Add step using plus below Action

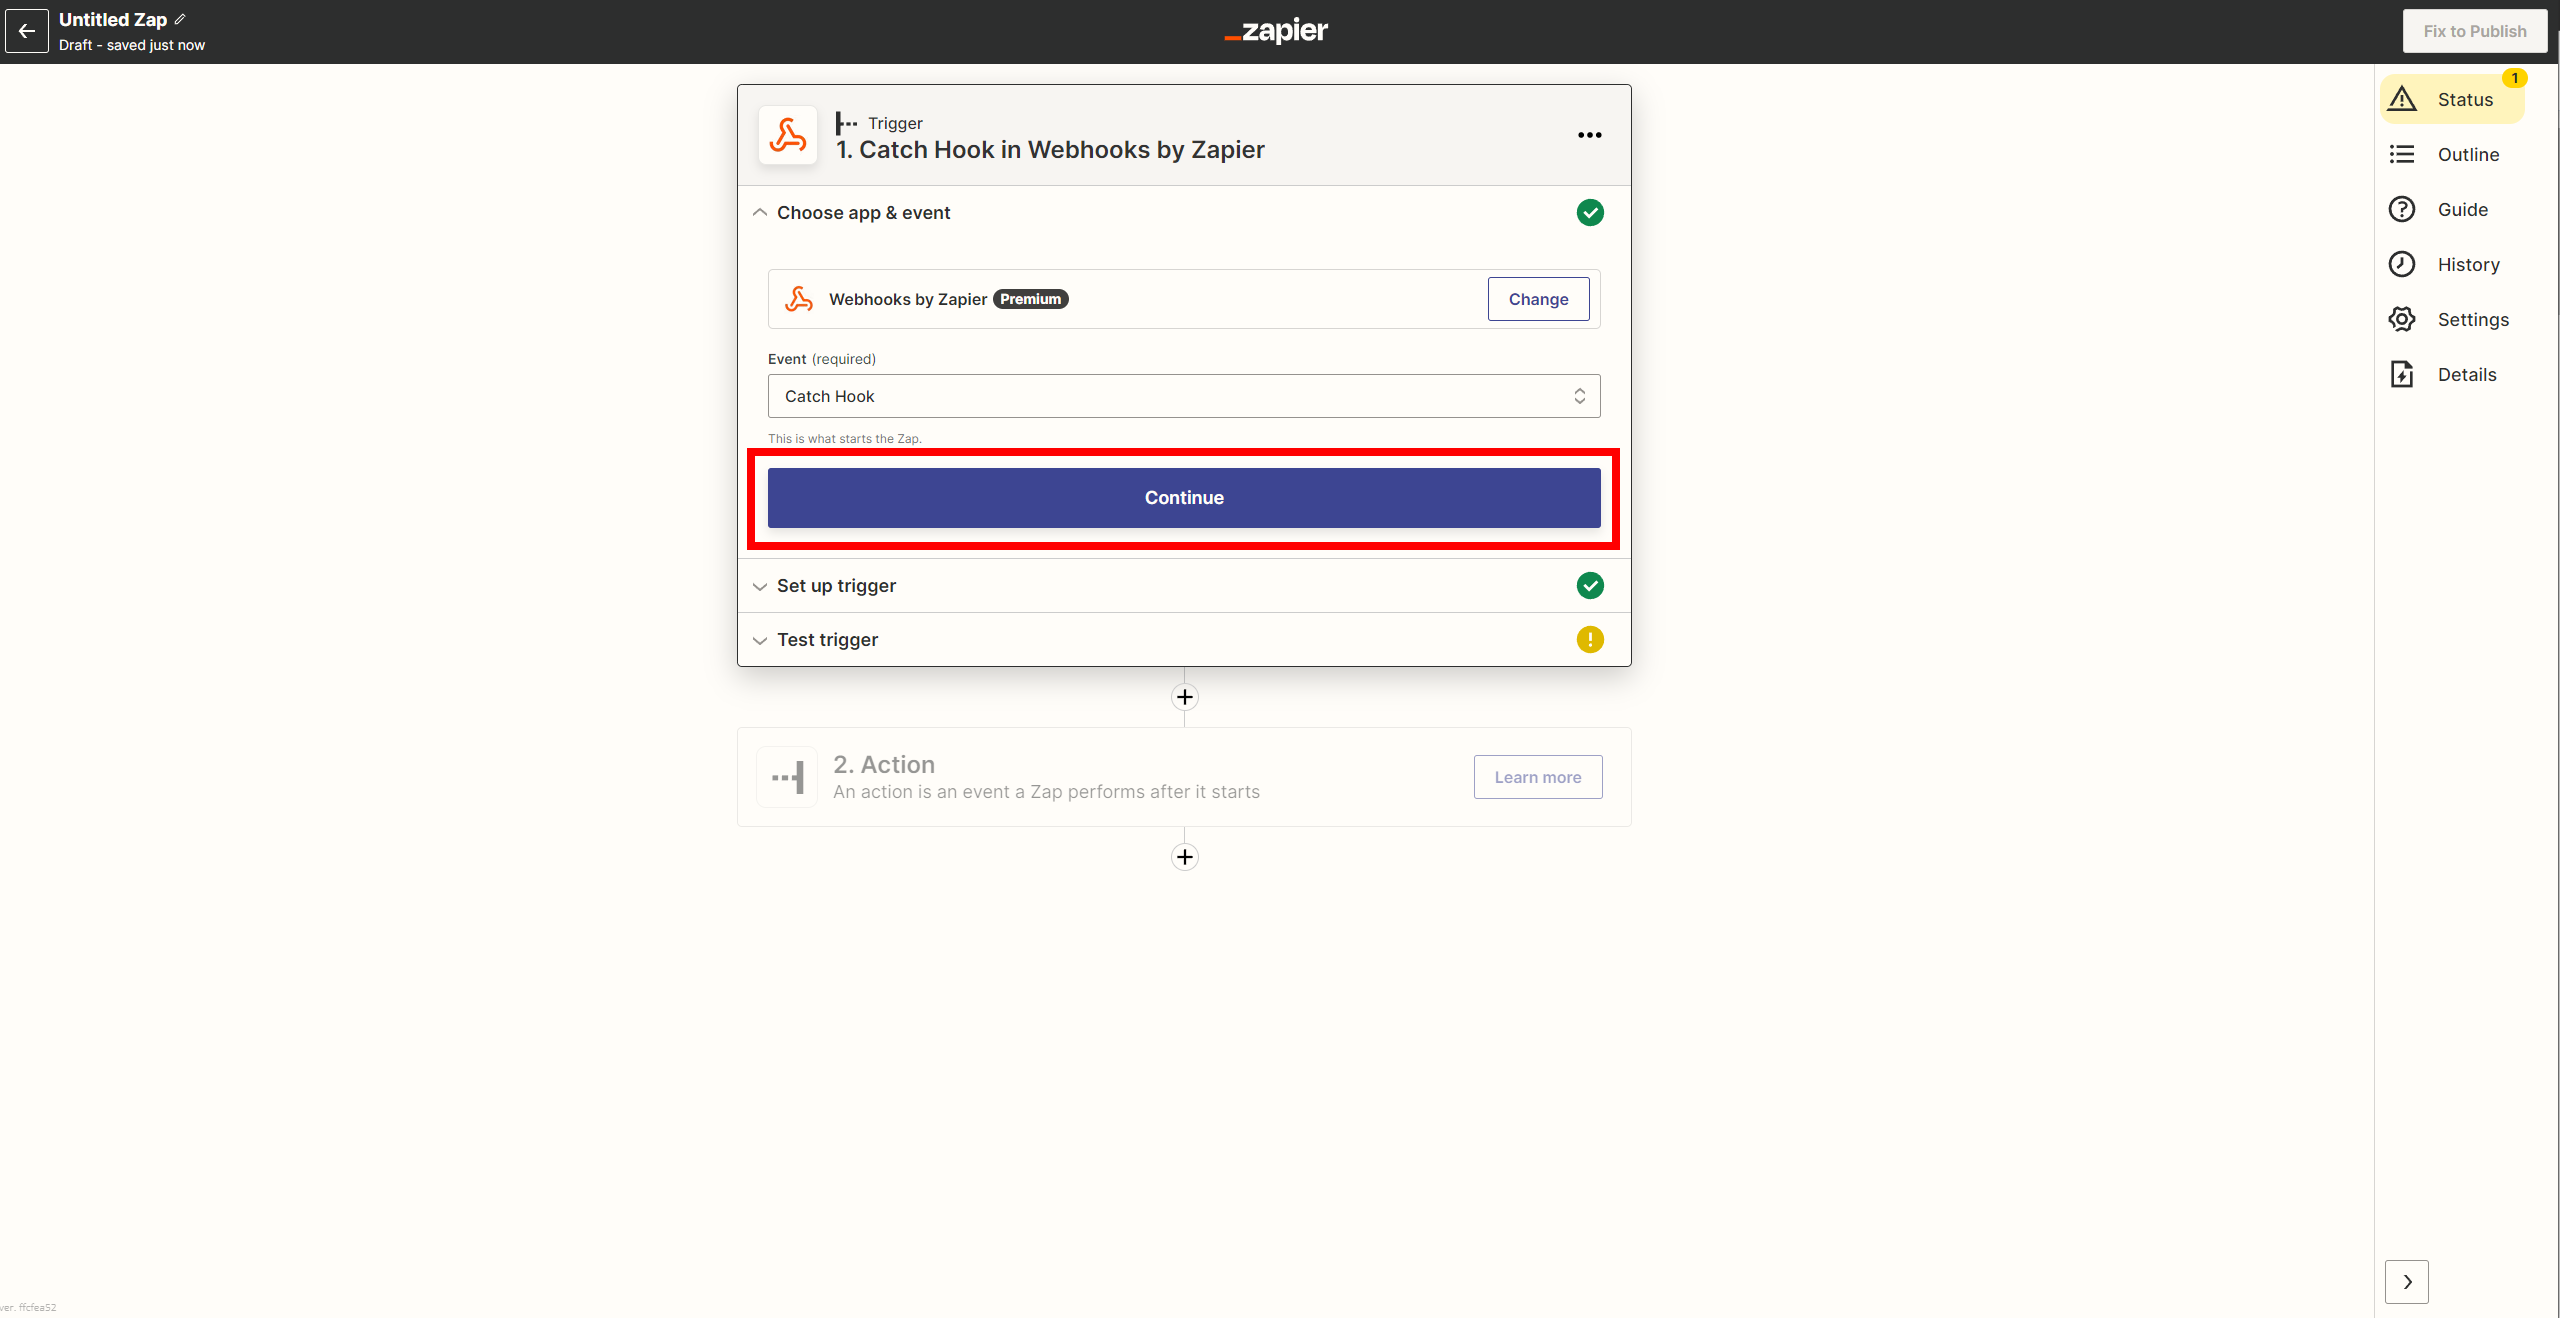pyautogui.click(x=1184, y=857)
